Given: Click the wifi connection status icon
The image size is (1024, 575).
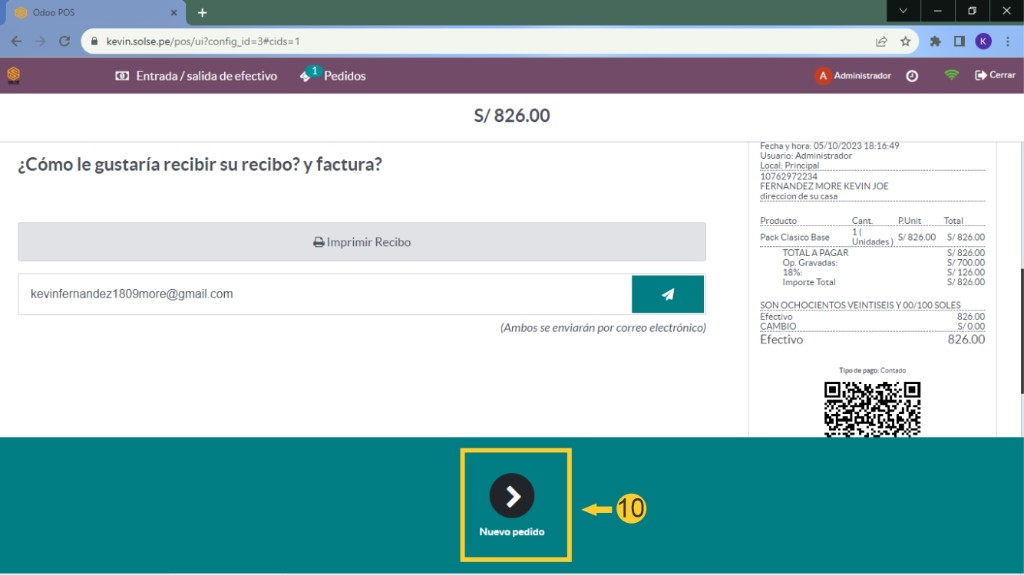Looking at the screenshot, I should (951, 76).
